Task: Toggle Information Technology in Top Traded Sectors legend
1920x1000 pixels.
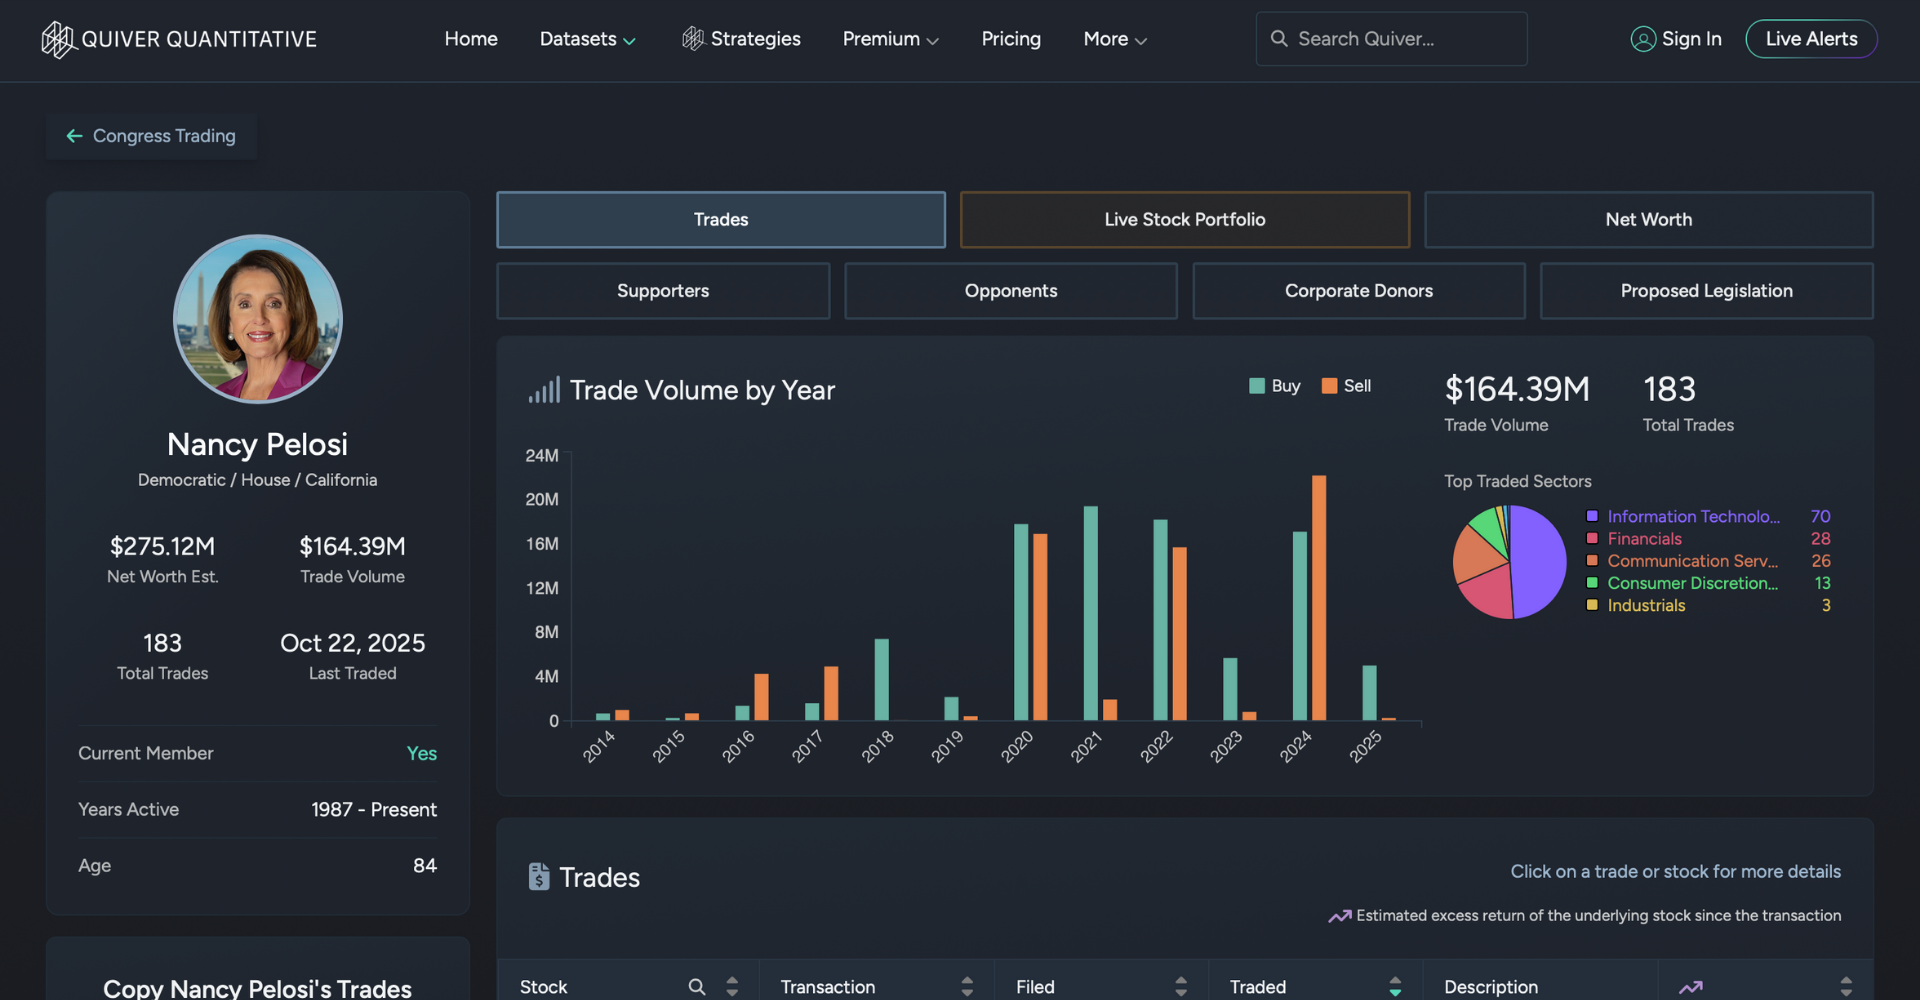Action: click(x=1693, y=516)
